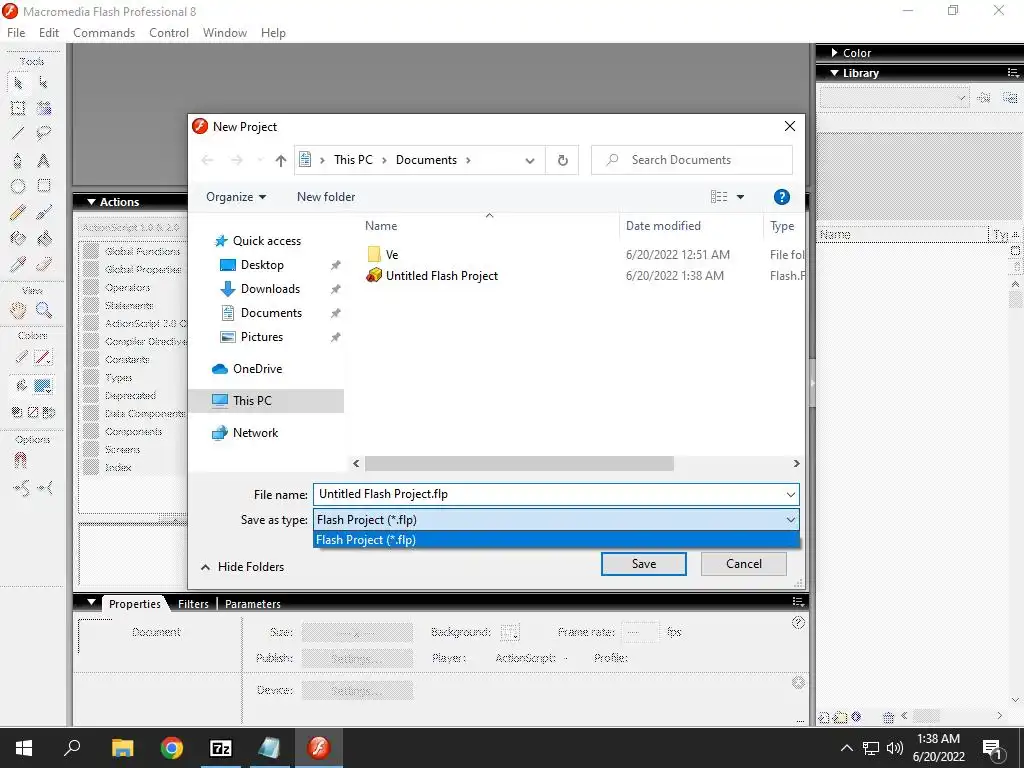Click the Swap Colors icon
Viewport: 1024px width, 768px height.
coord(49,412)
